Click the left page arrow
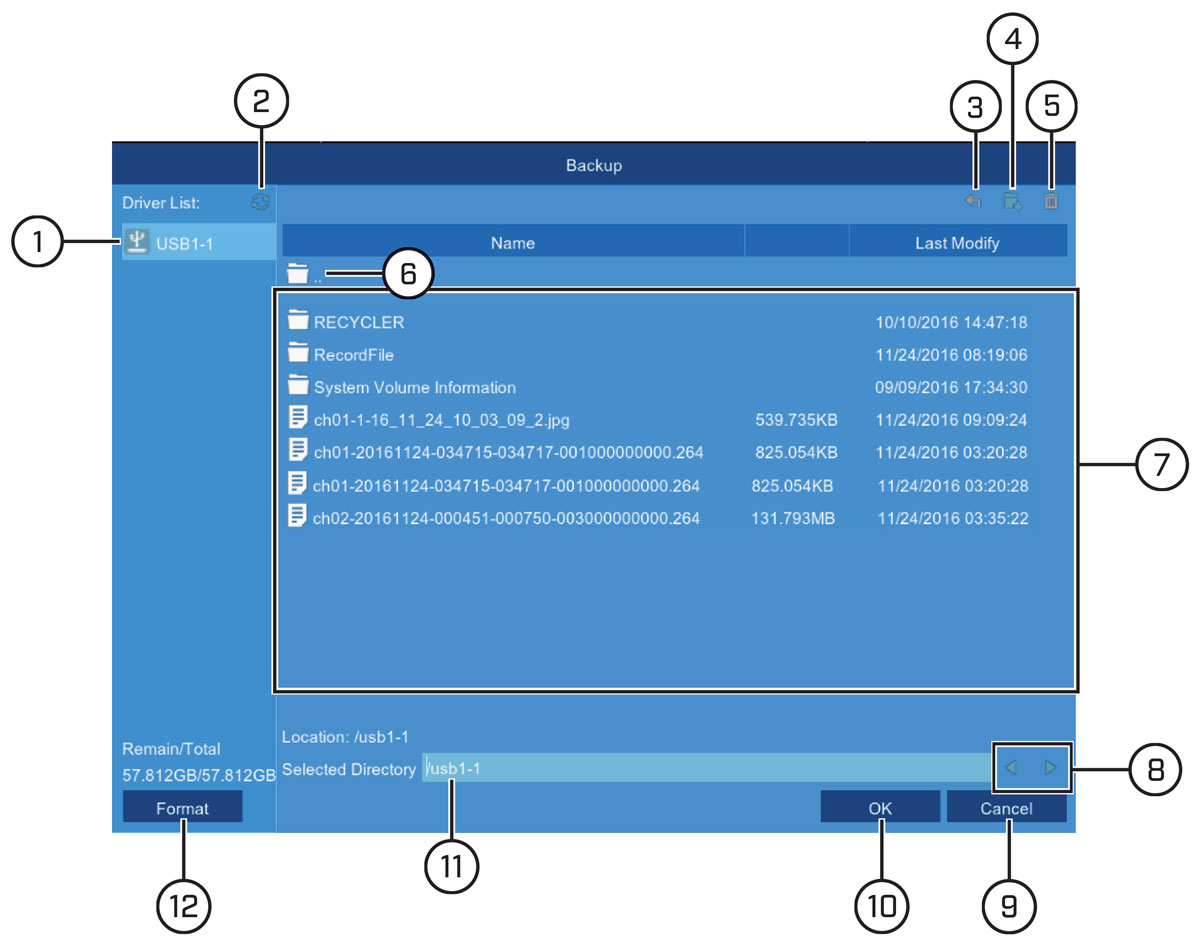 1011,768
